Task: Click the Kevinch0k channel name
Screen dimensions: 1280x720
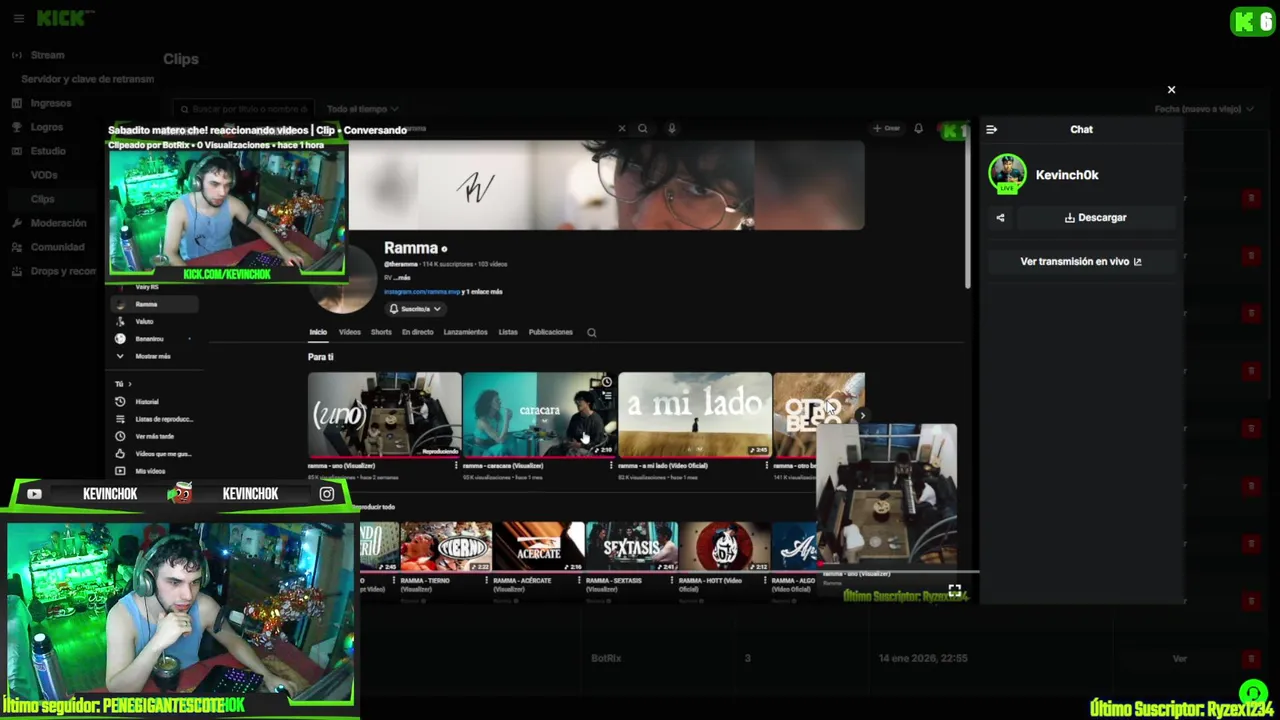Action: [1067, 175]
